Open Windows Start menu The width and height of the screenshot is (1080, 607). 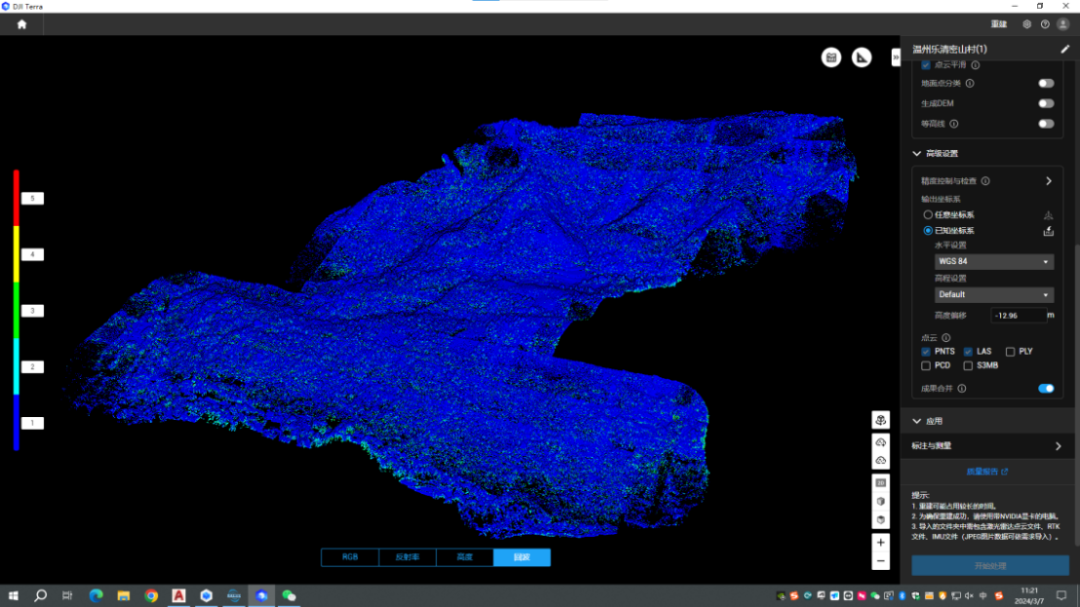[13, 596]
